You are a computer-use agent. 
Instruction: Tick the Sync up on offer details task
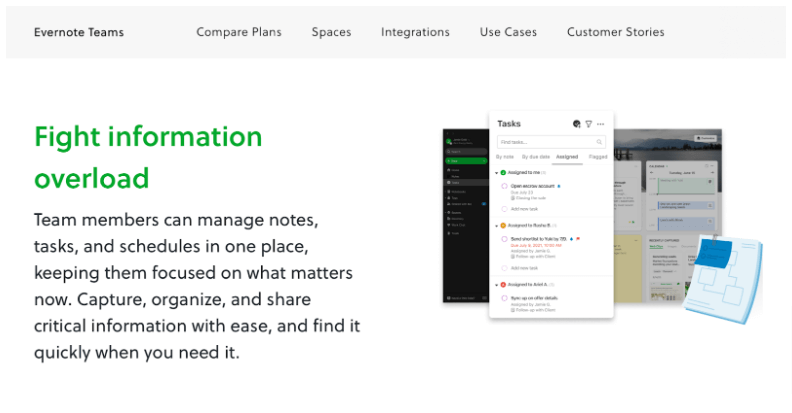504,299
